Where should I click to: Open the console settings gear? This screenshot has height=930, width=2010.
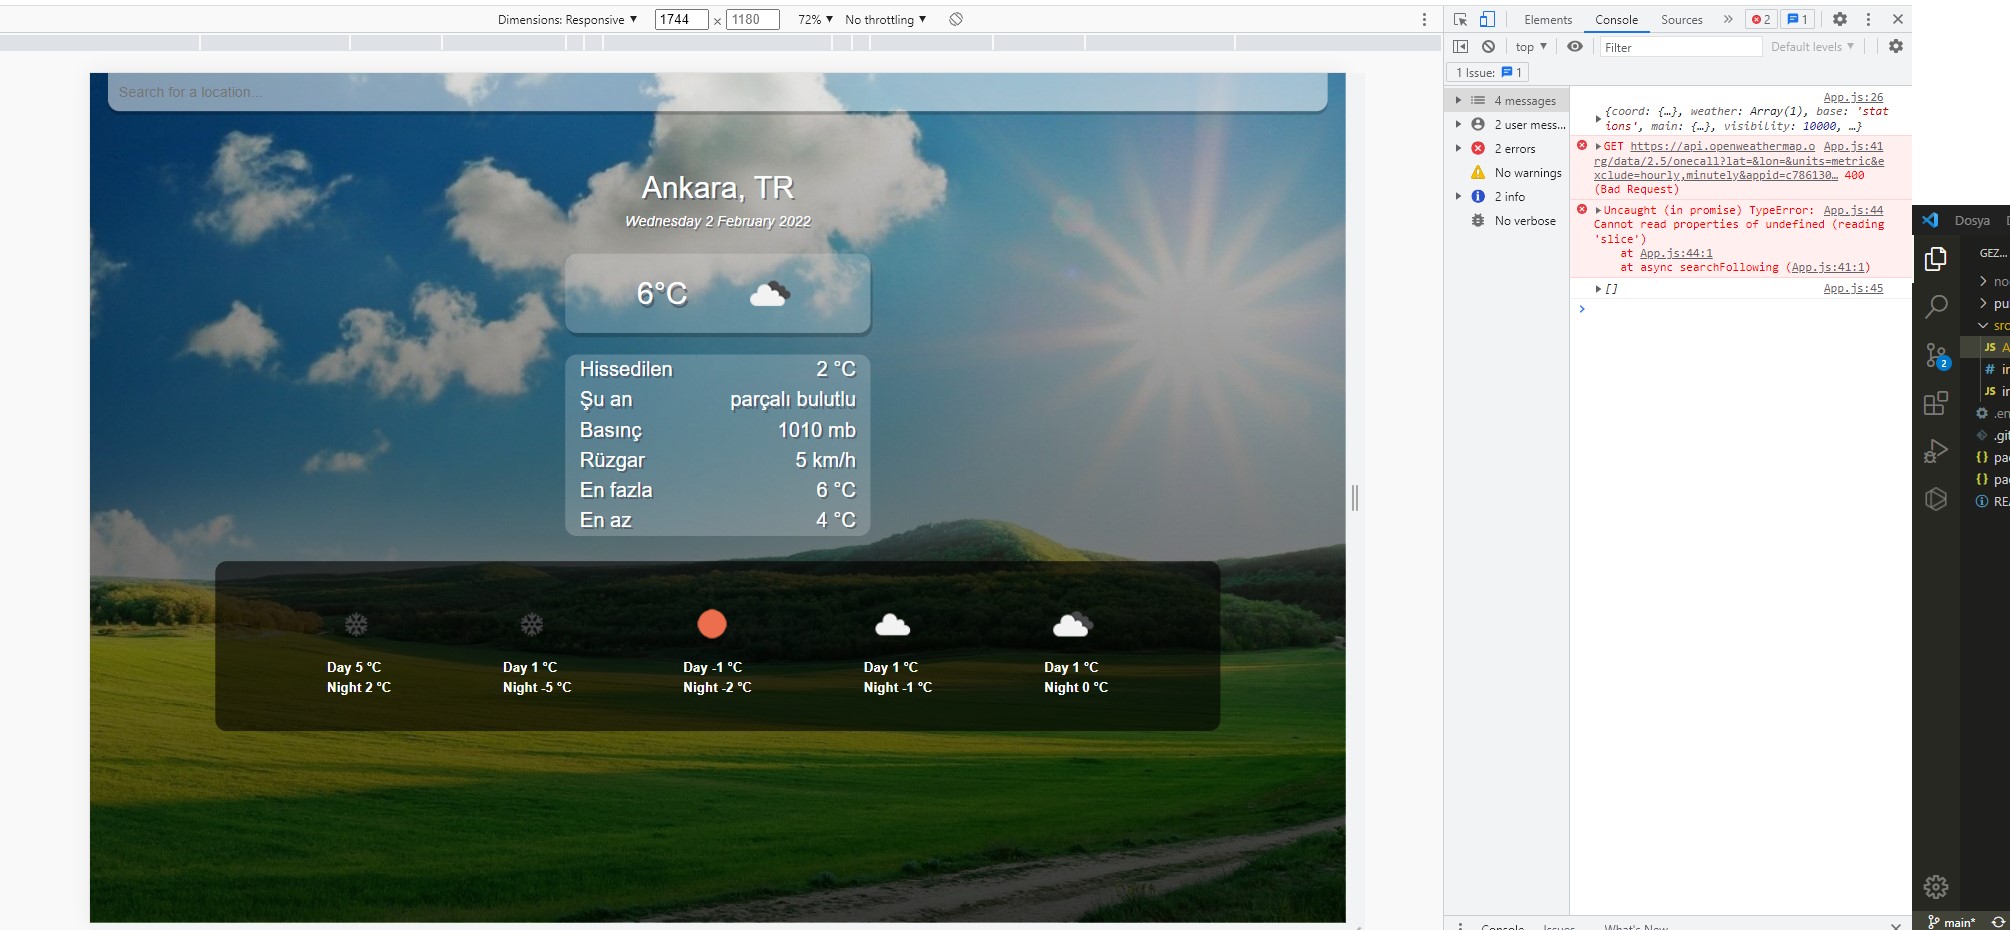(x=1895, y=46)
